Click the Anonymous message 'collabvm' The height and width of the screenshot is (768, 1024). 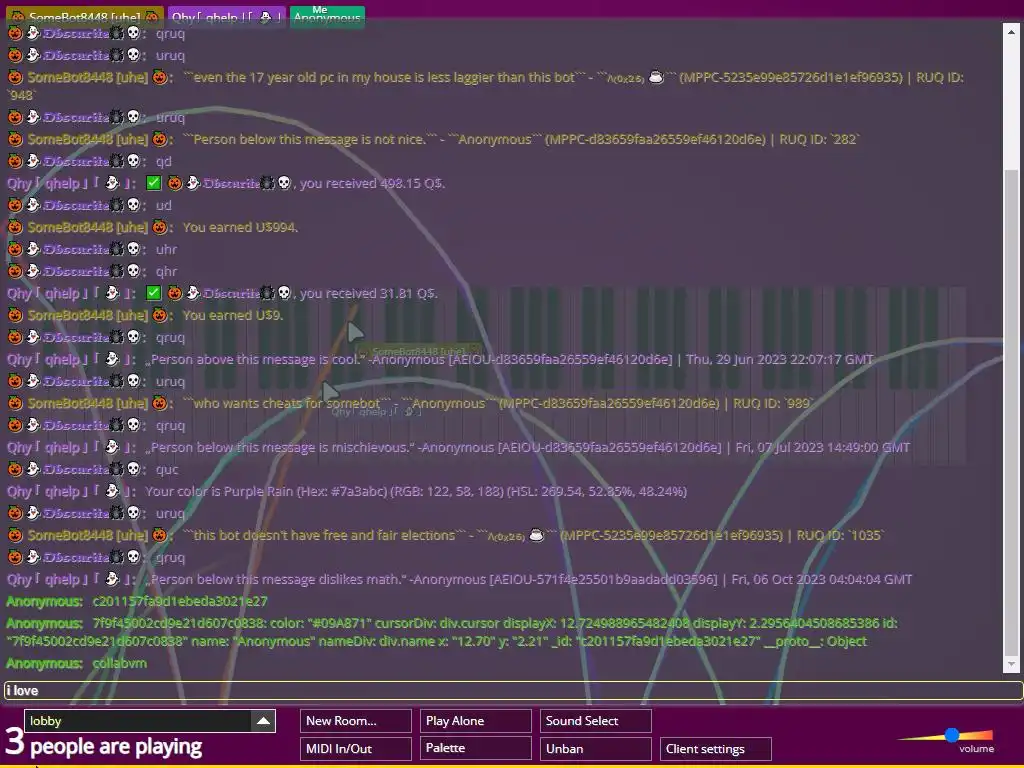pos(120,664)
